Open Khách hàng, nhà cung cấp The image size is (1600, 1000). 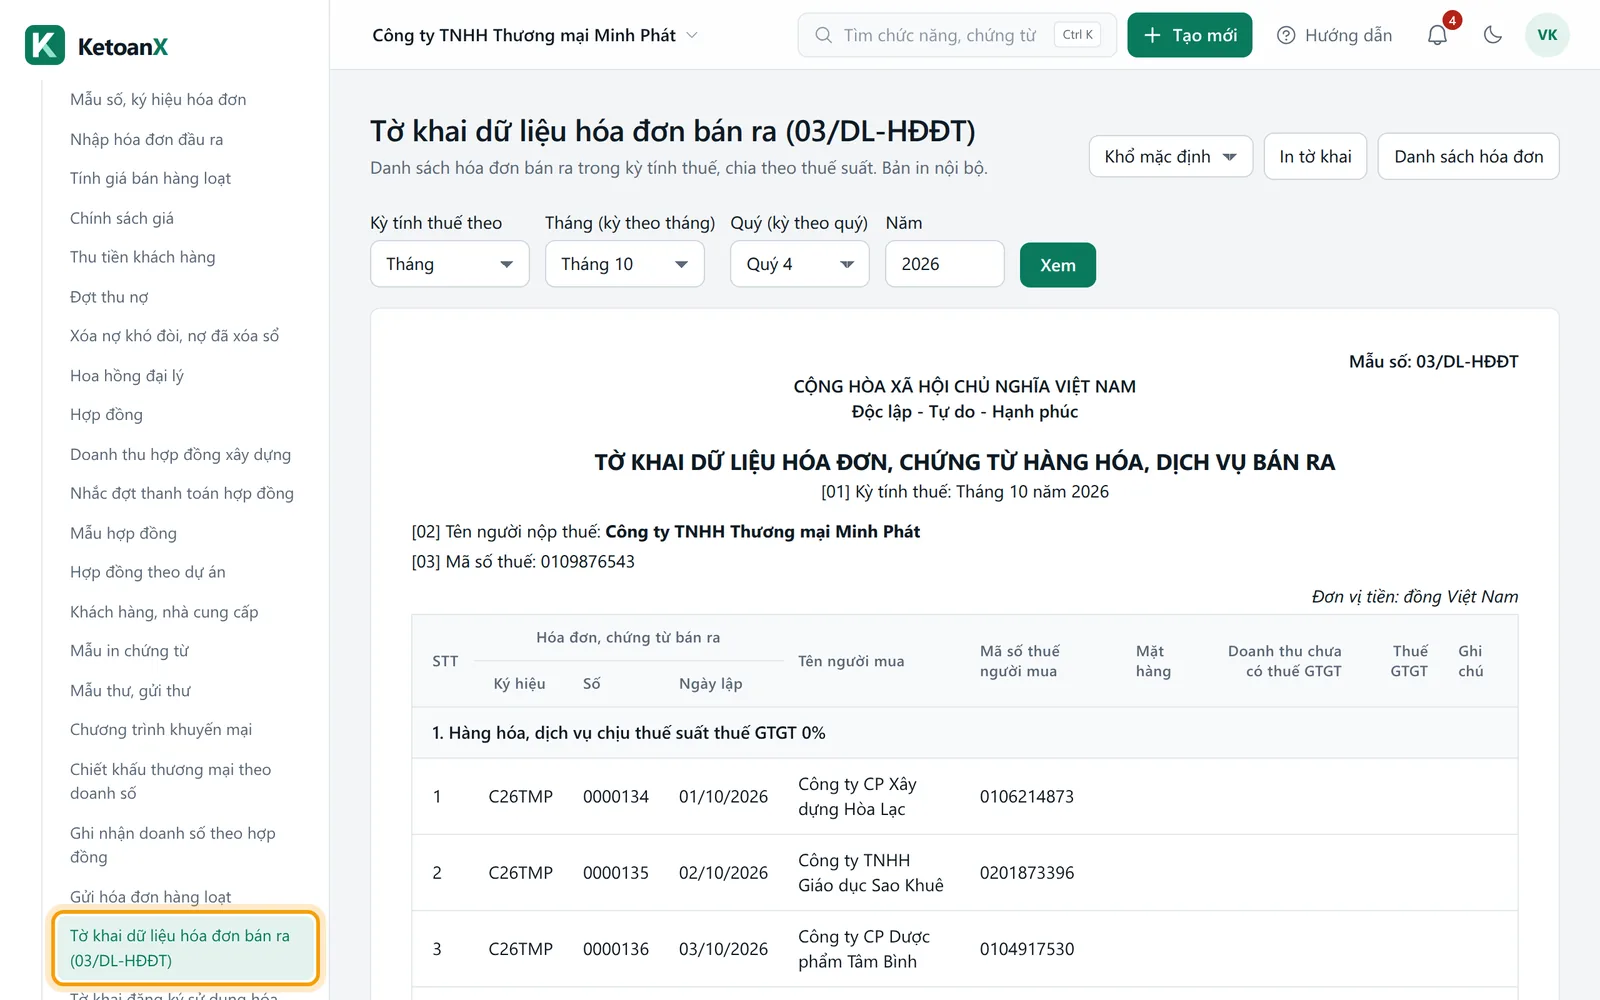point(164,612)
